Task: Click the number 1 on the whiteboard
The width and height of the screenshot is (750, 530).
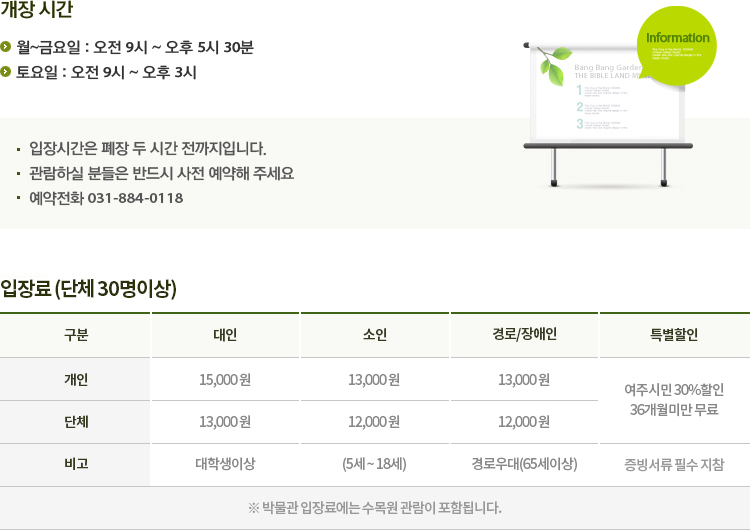Action: tap(579, 91)
